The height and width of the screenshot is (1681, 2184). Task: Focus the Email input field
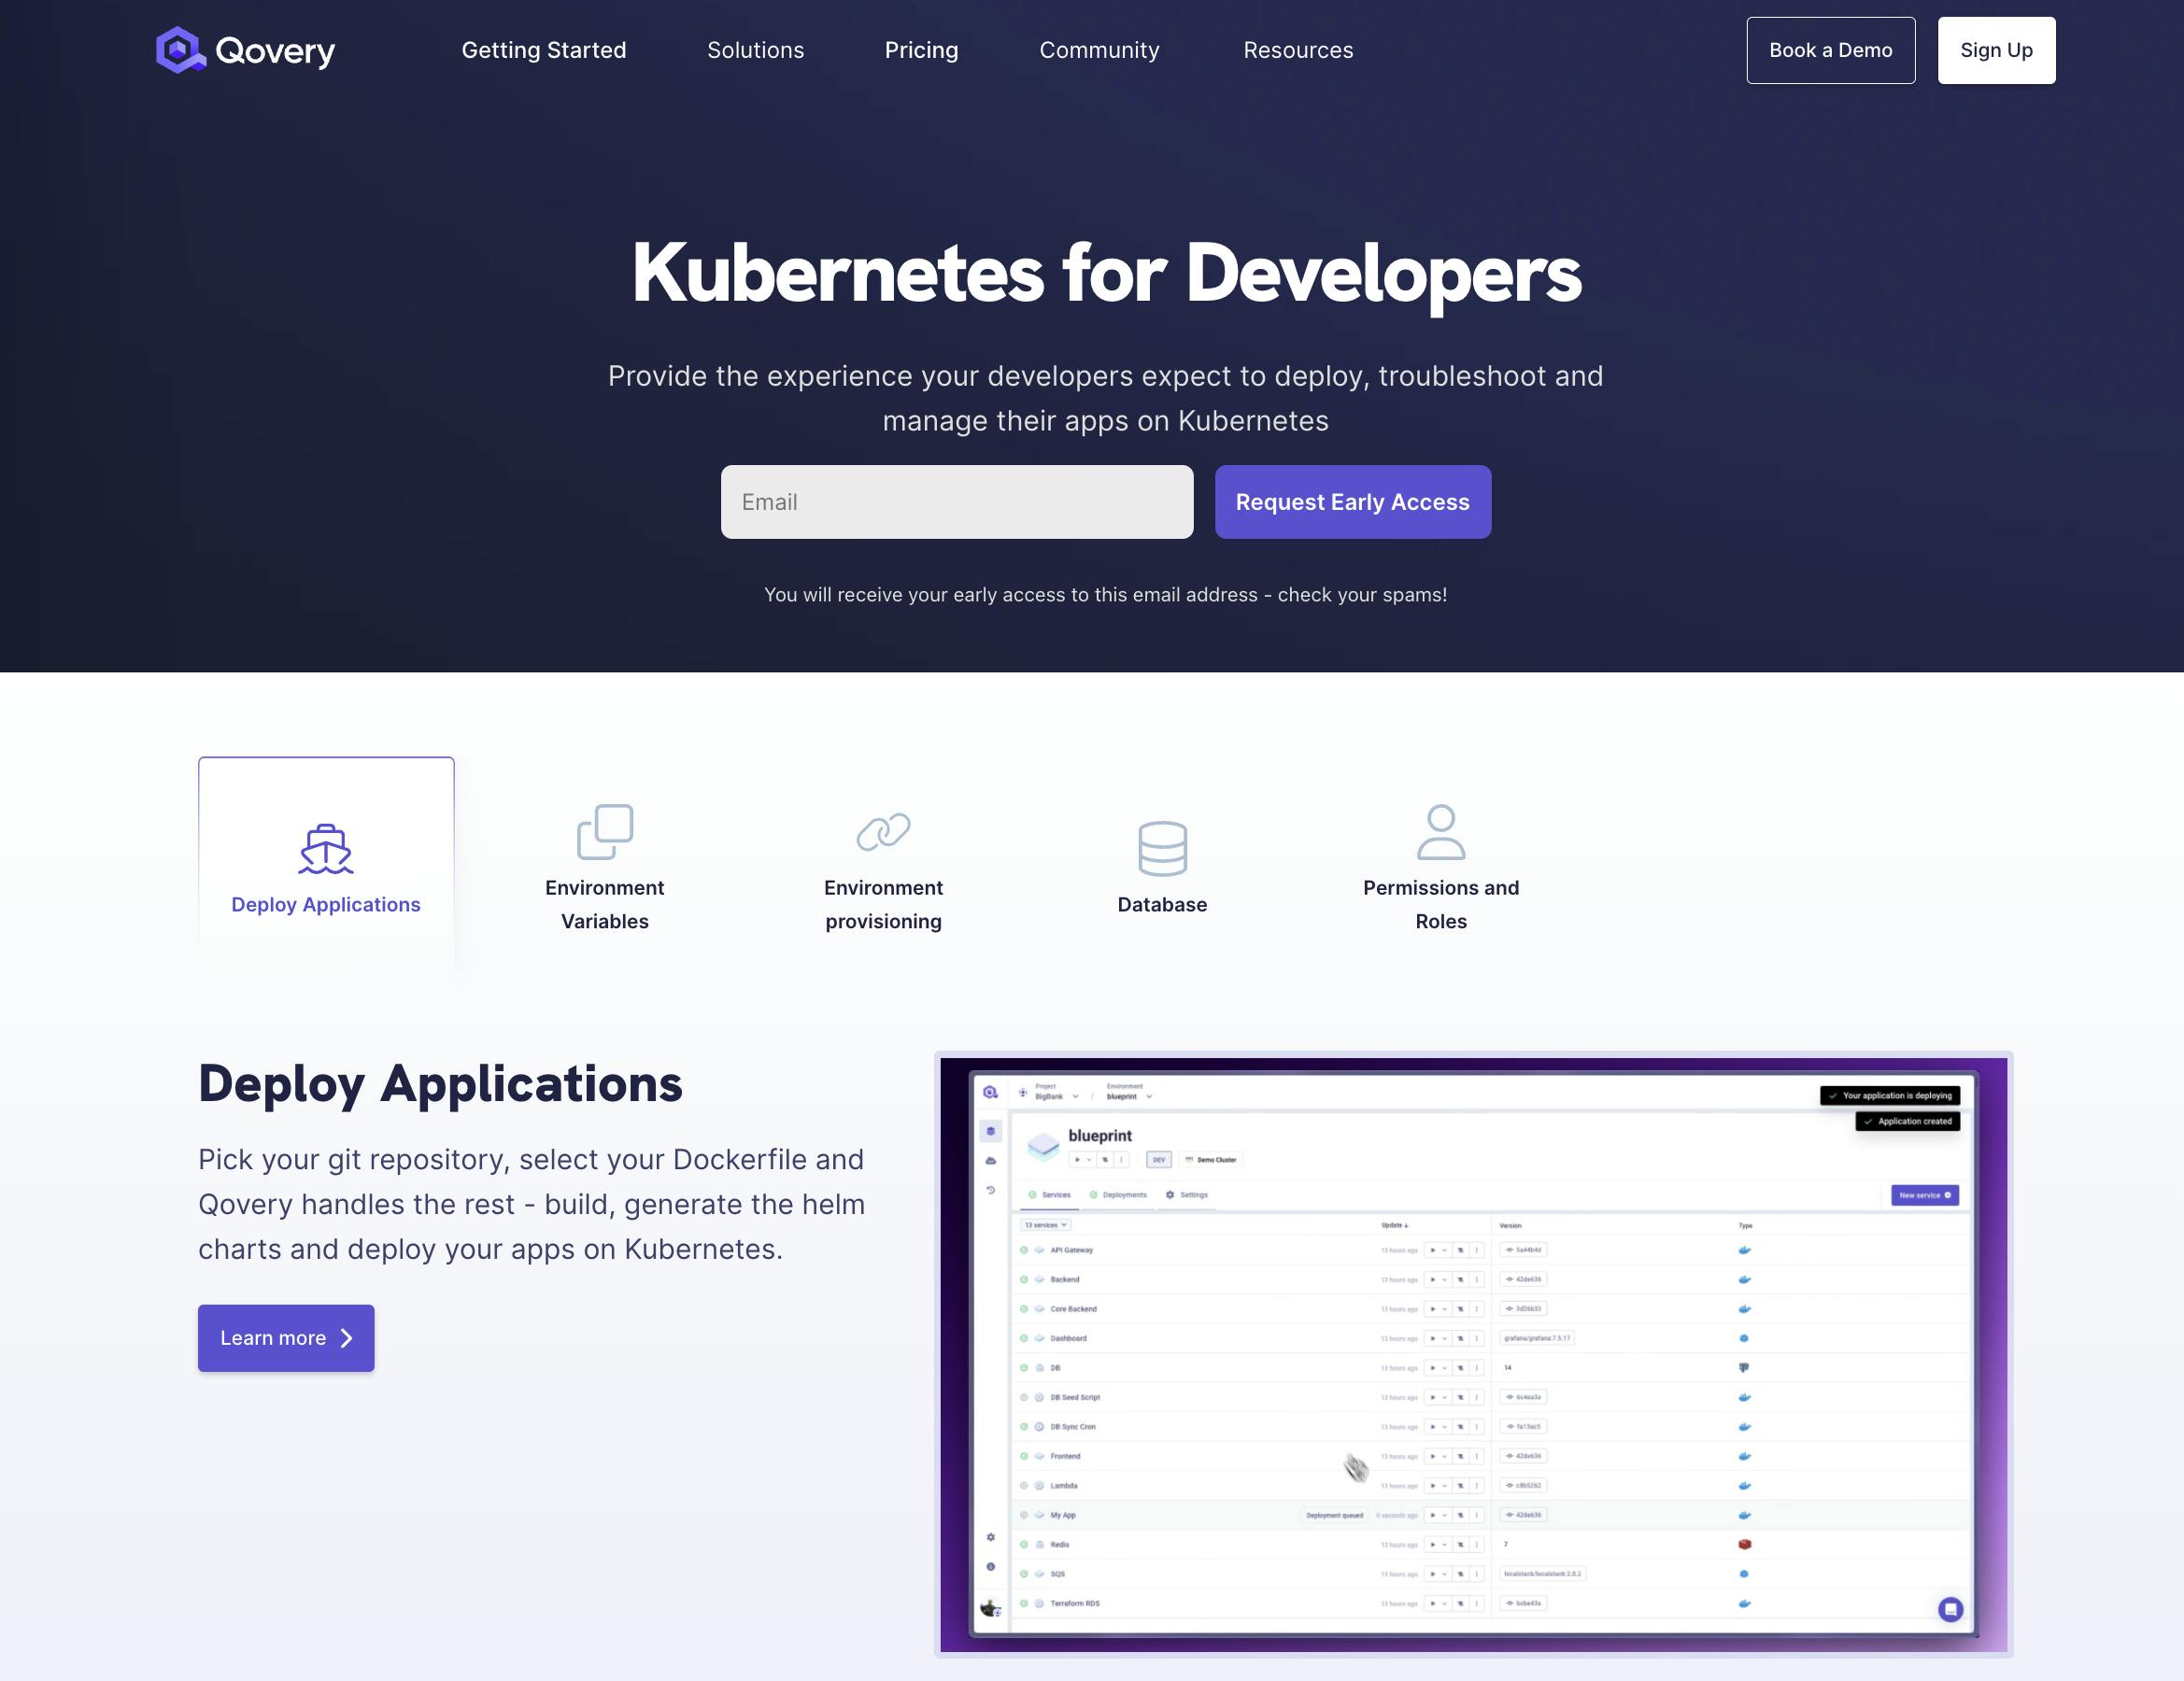point(957,502)
